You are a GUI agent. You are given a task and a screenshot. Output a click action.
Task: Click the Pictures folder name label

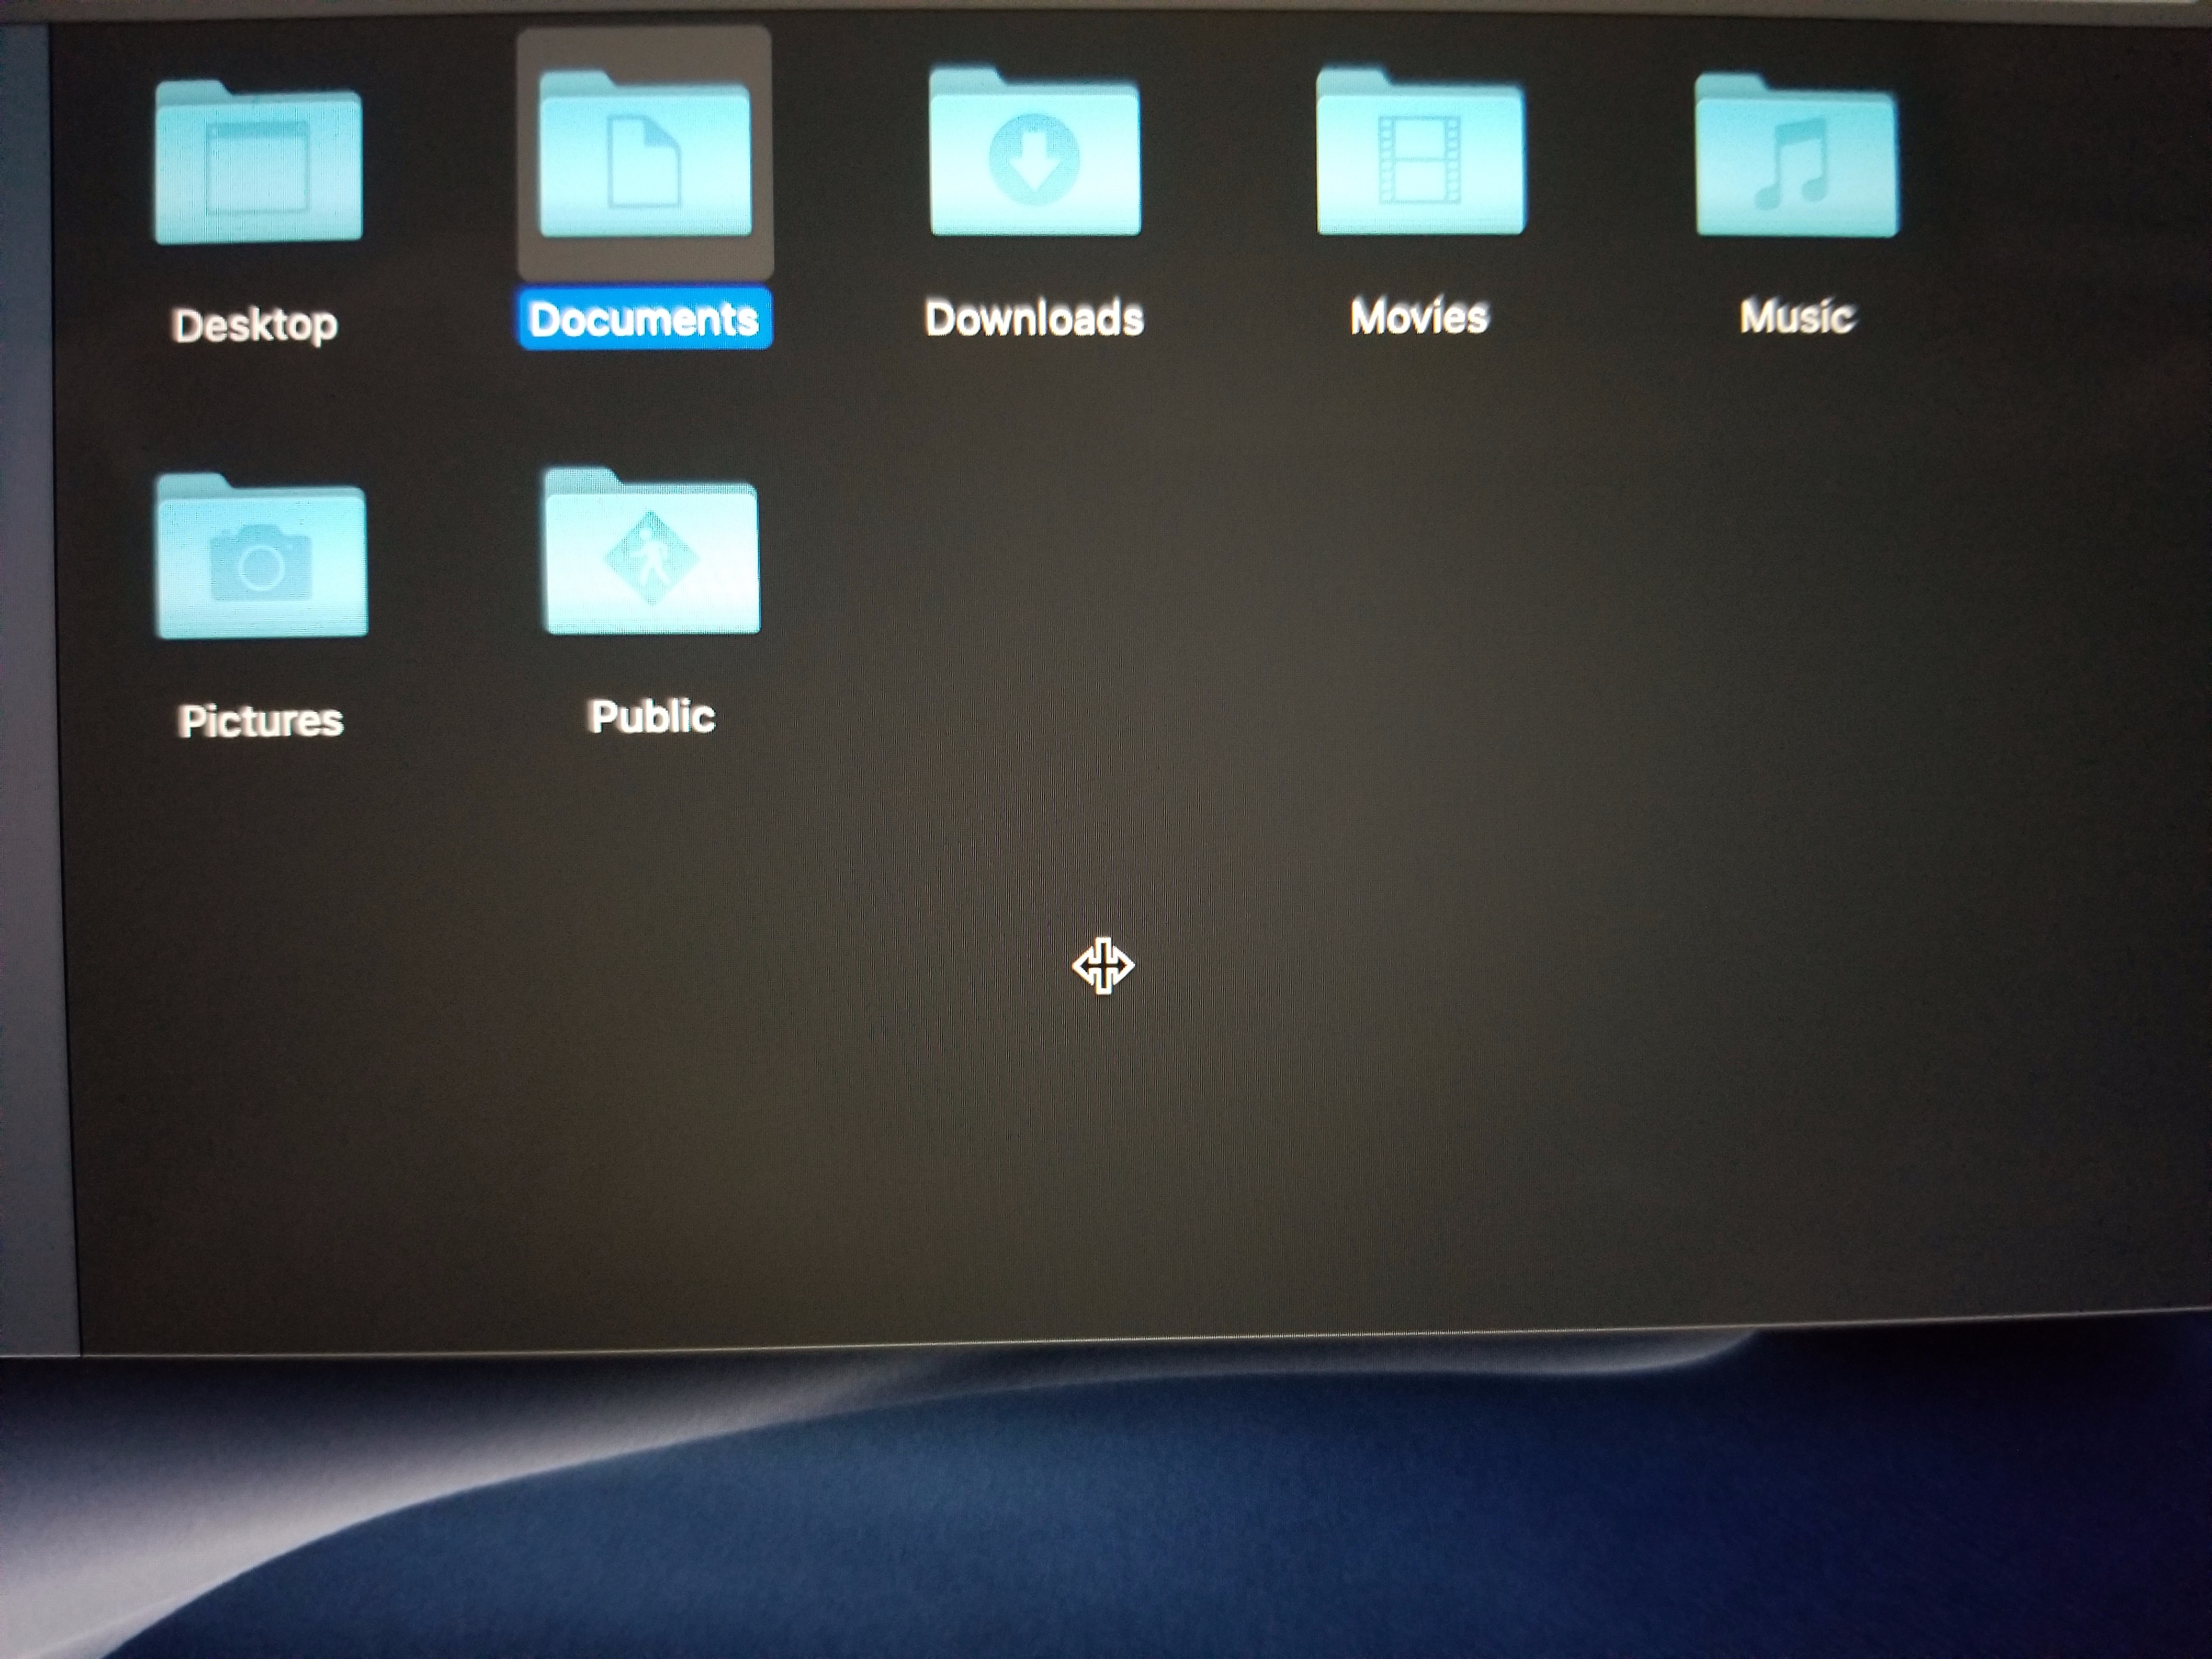tap(261, 721)
